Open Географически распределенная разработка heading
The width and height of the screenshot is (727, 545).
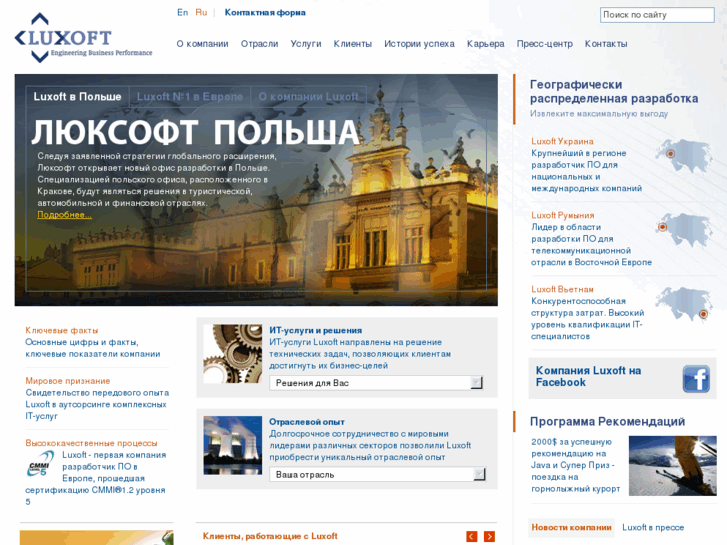pos(614,91)
